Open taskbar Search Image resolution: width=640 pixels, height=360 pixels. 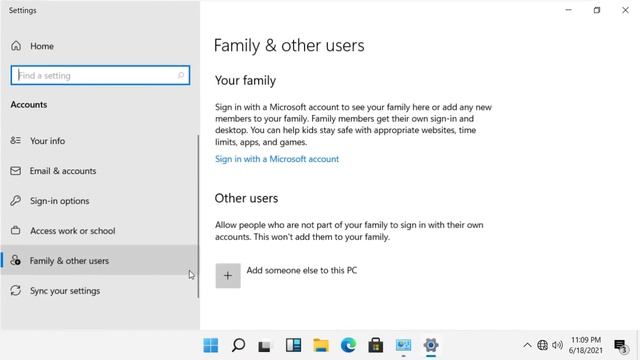click(238, 345)
